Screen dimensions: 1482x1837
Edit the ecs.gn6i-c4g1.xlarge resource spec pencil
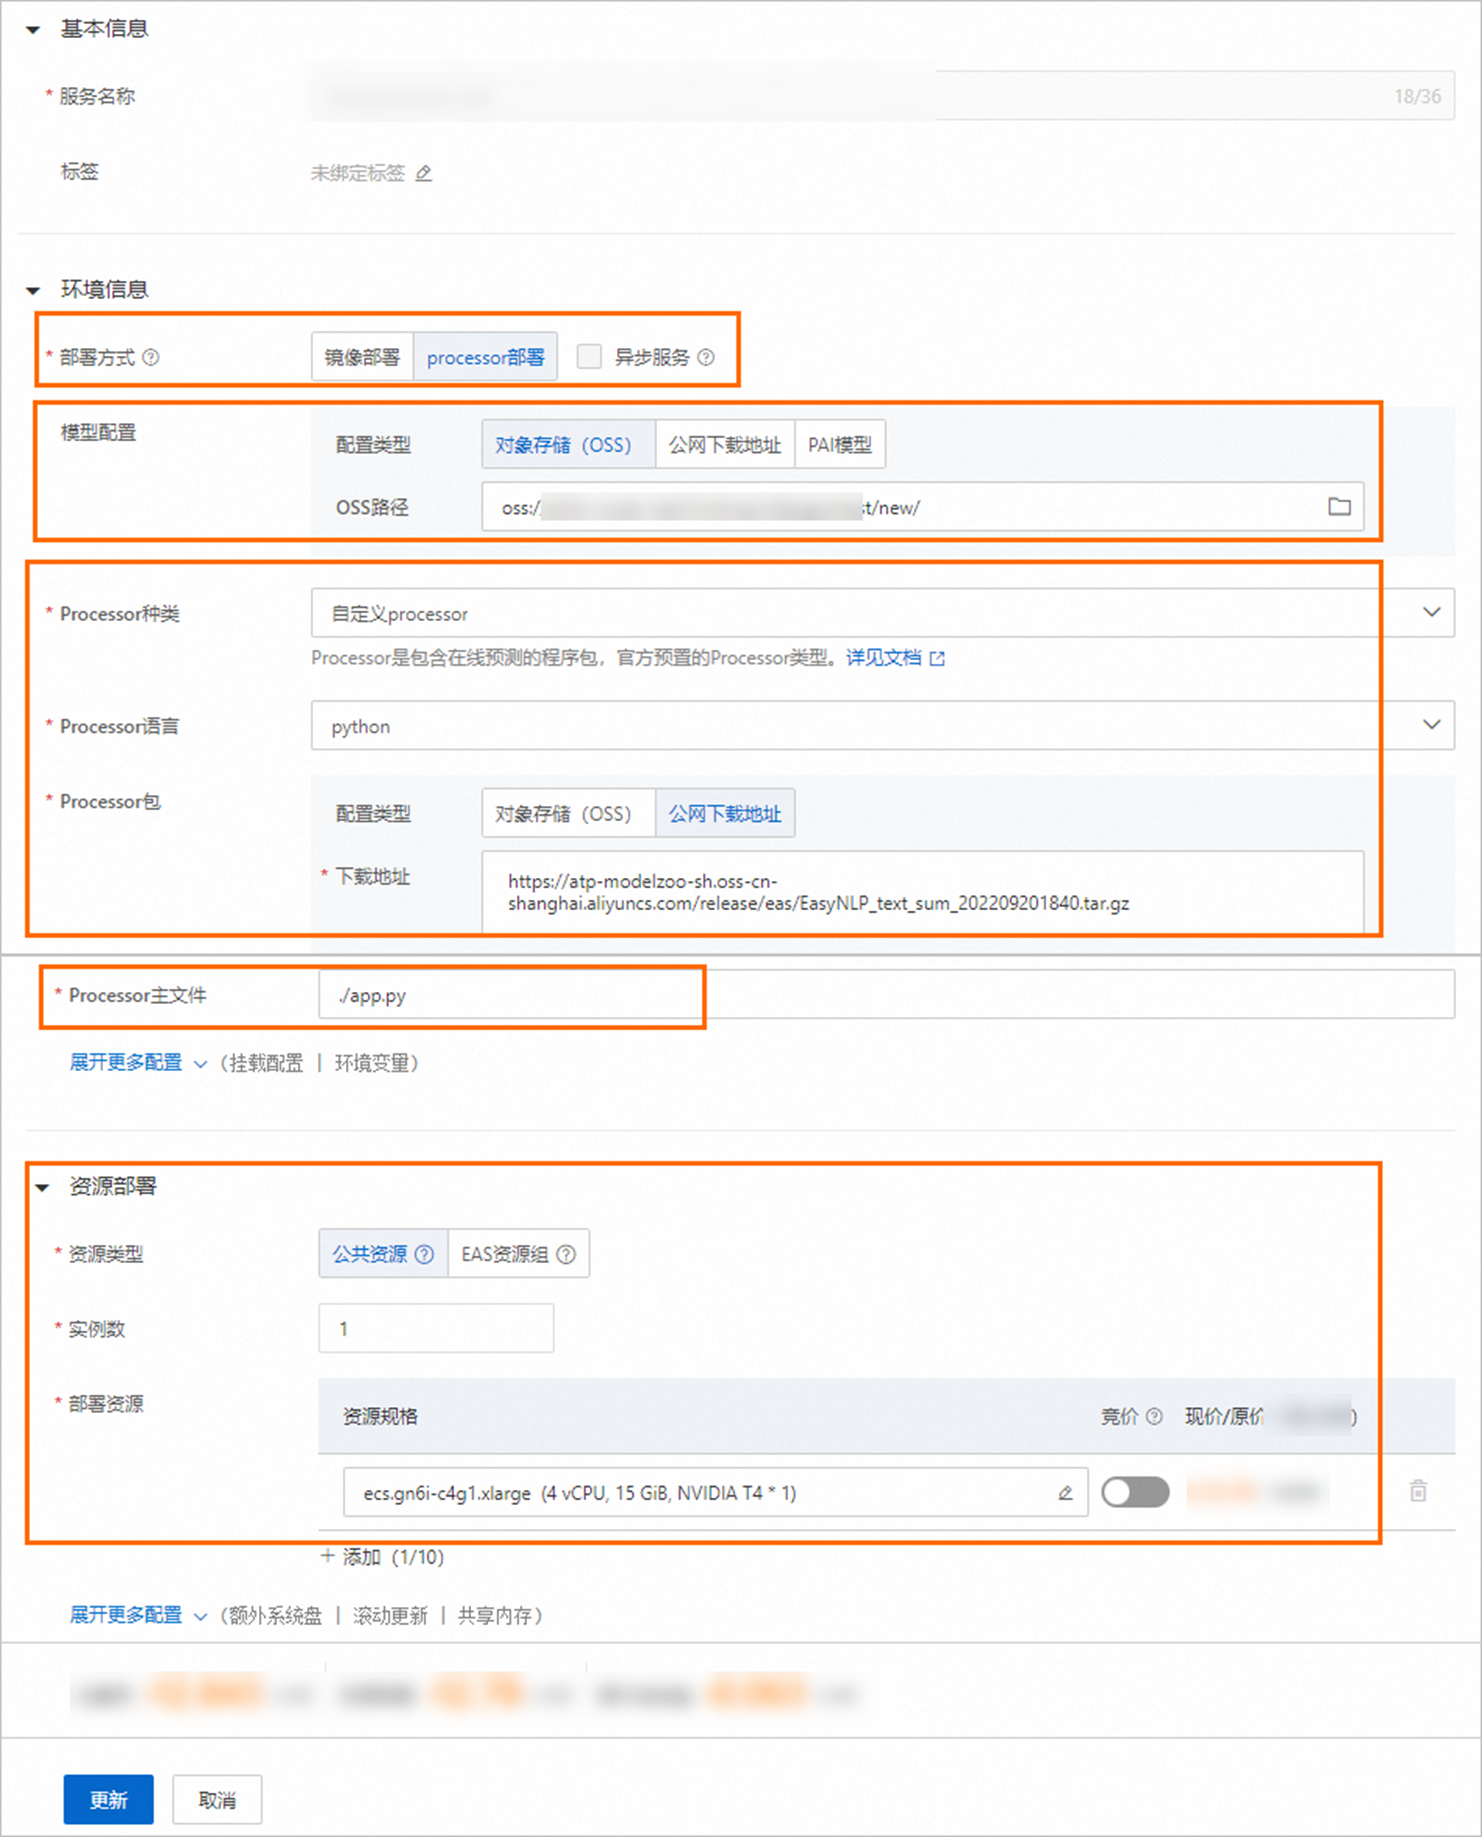click(1065, 1493)
